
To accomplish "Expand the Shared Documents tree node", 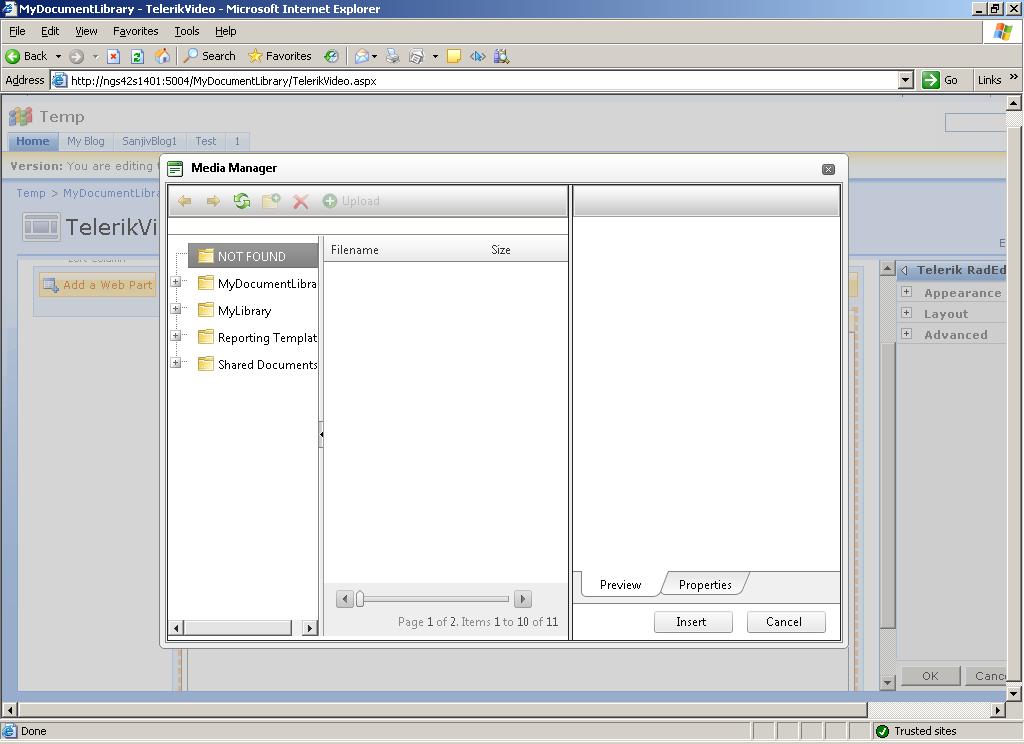I will coord(176,362).
